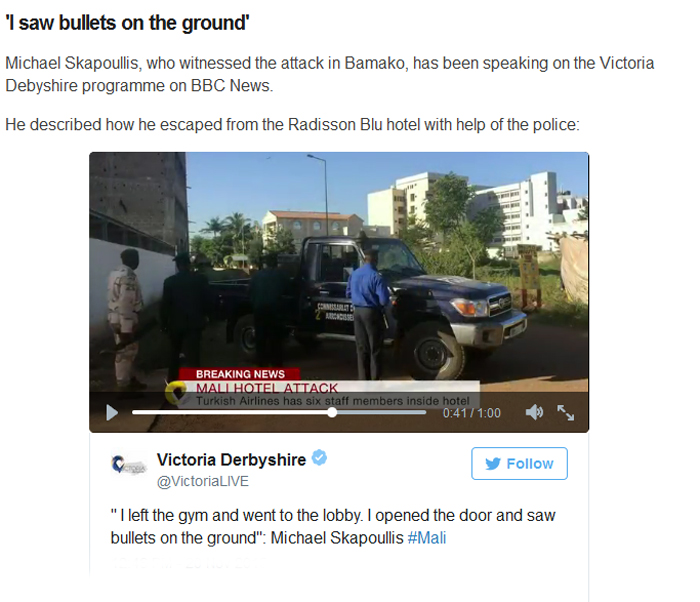Click the video time display 0:41 / 1:00
700x602 pixels.
click(471, 413)
